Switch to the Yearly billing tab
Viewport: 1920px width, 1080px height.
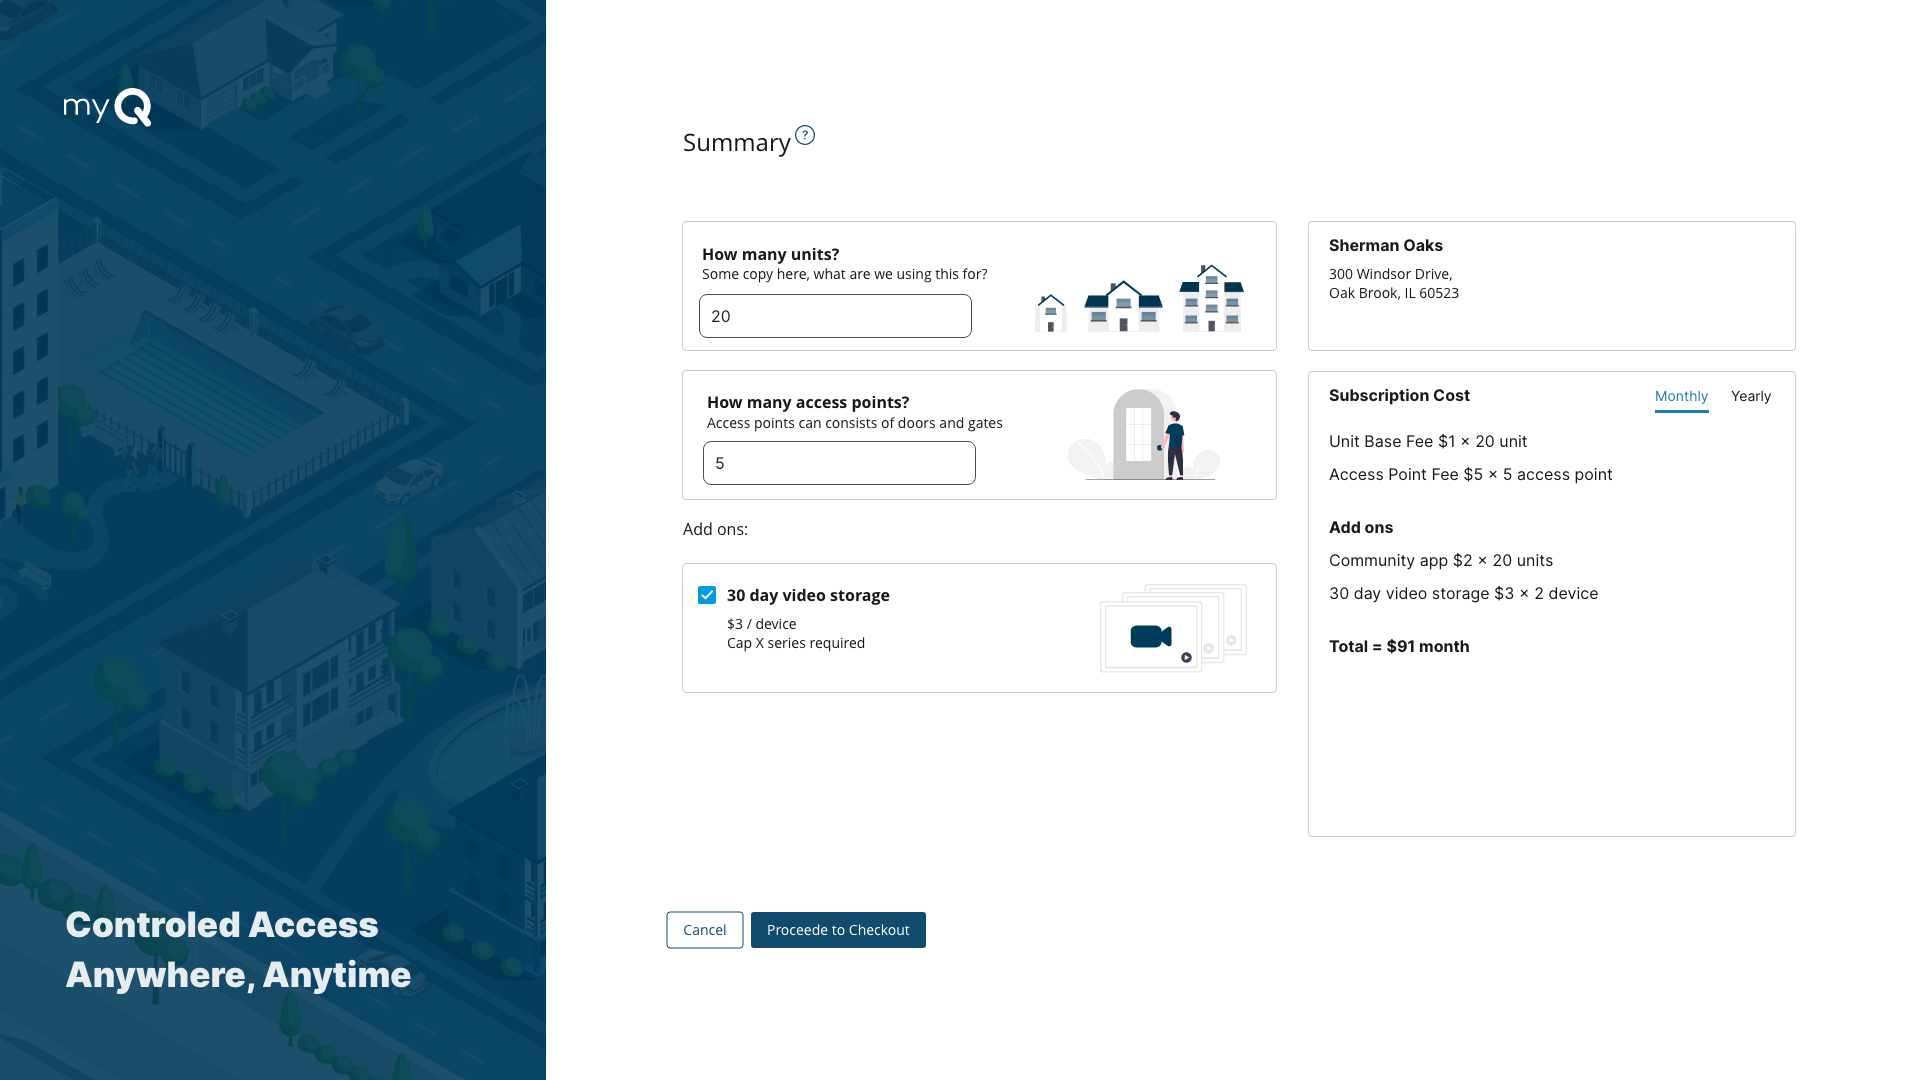coord(1750,396)
